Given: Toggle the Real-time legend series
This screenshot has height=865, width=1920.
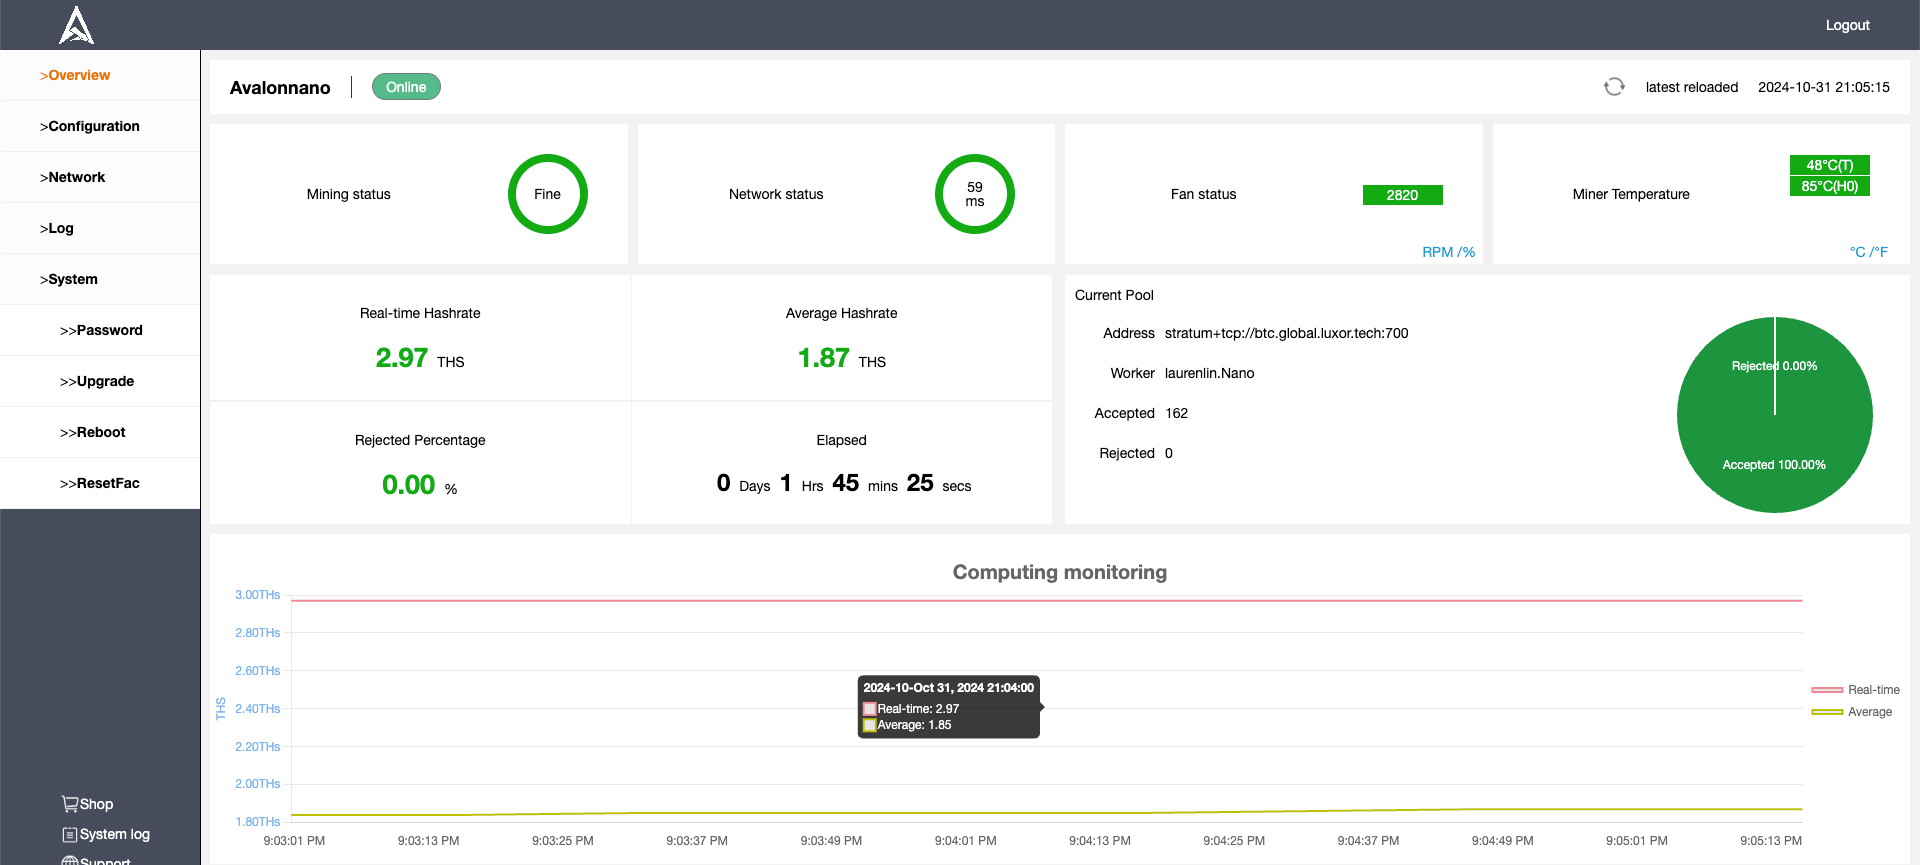Looking at the screenshot, I should [1855, 690].
